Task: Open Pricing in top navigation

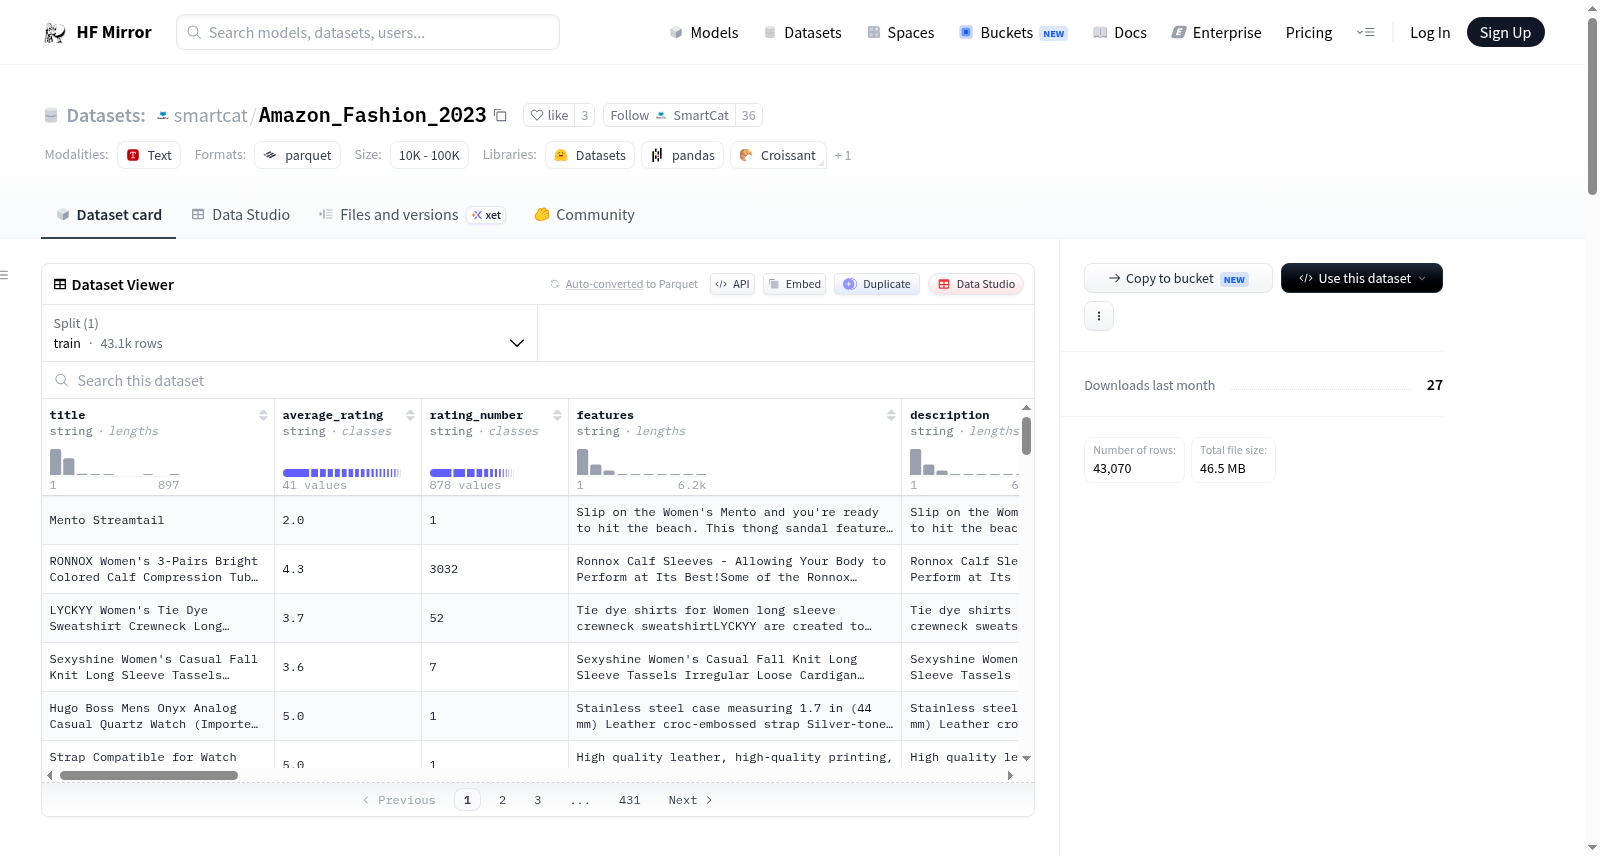Action: point(1309,32)
